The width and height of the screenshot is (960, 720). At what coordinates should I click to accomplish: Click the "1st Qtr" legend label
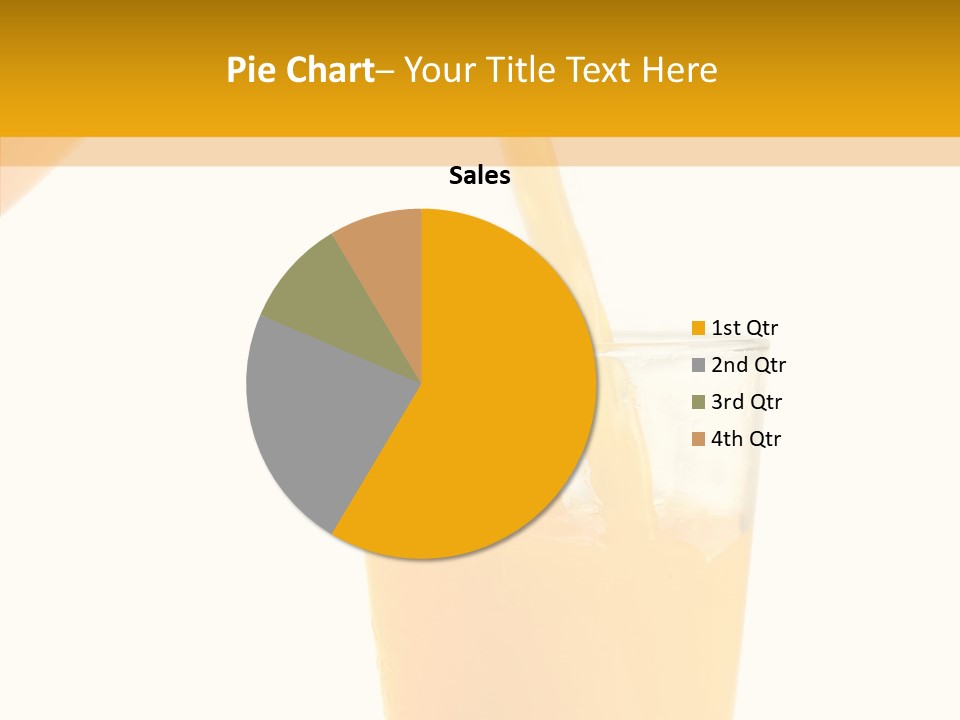(744, 328)
